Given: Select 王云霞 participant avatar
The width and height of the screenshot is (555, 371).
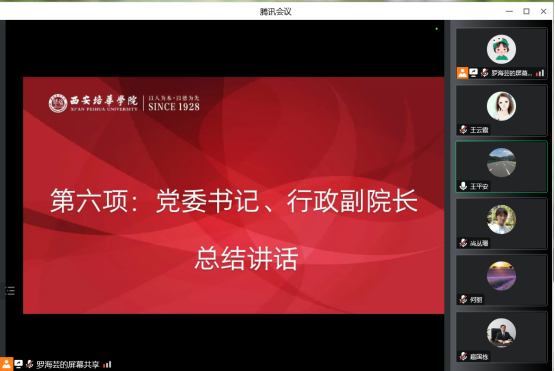Looking at the screenshot, I should click(x=501, y=106).
